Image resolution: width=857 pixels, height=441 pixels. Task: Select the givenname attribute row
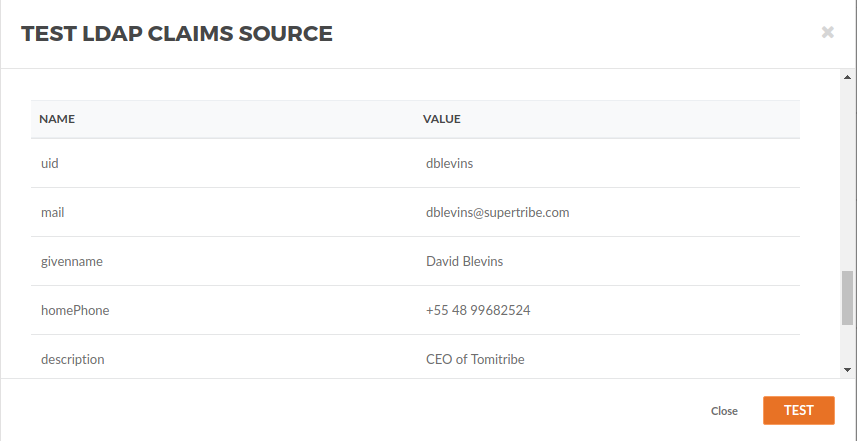click(415, 261)
